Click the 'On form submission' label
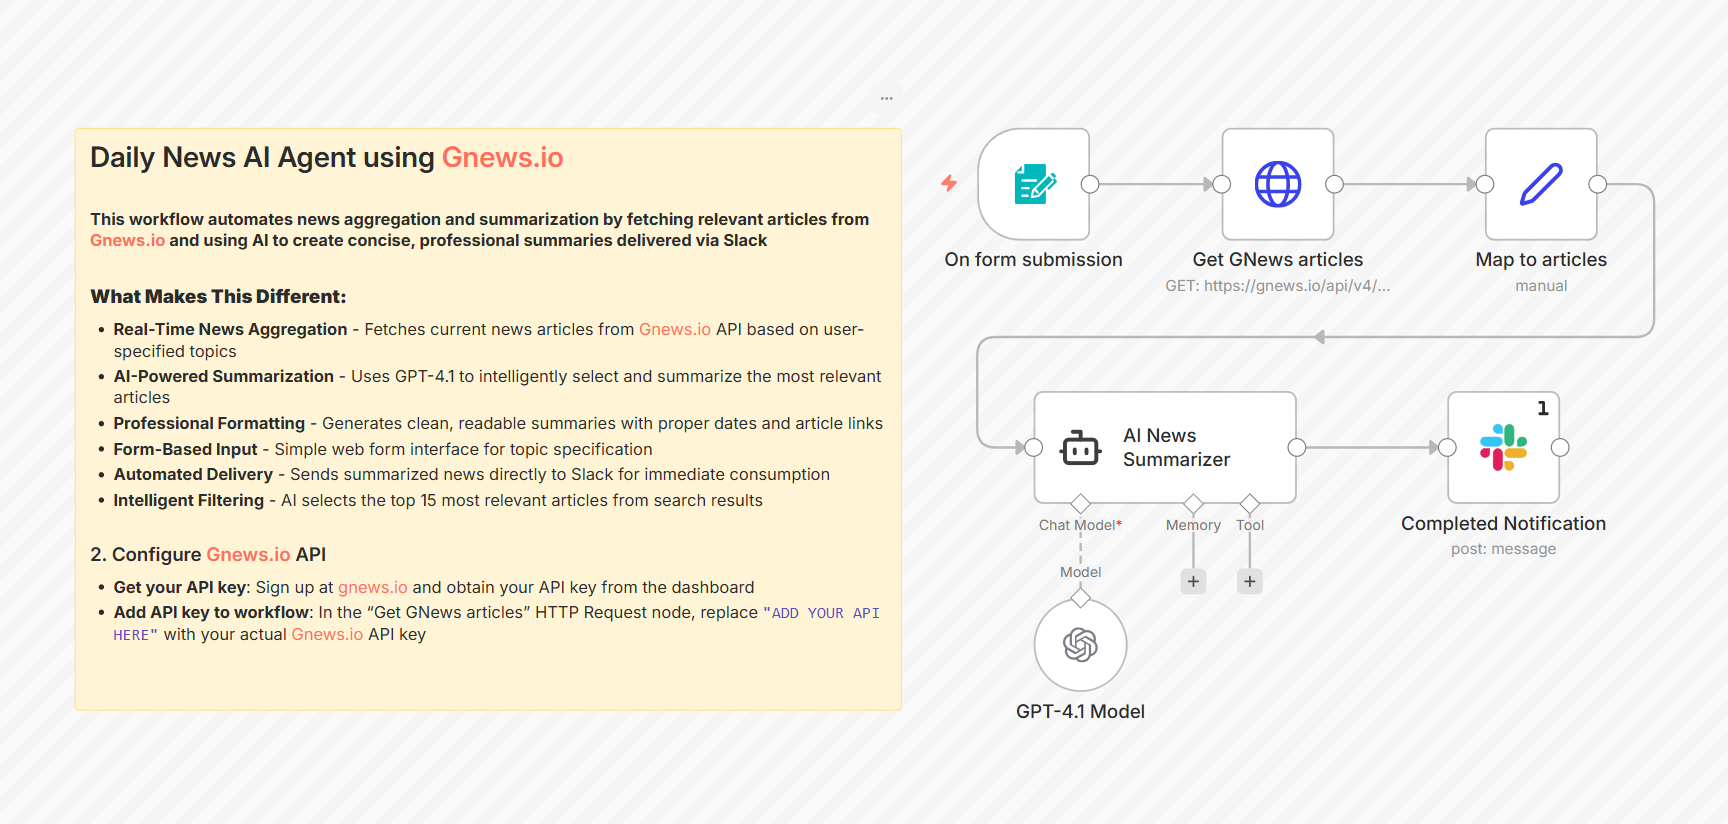Image resolution: width=1728 pixels, height=824 pixels. click(1033, 259)
